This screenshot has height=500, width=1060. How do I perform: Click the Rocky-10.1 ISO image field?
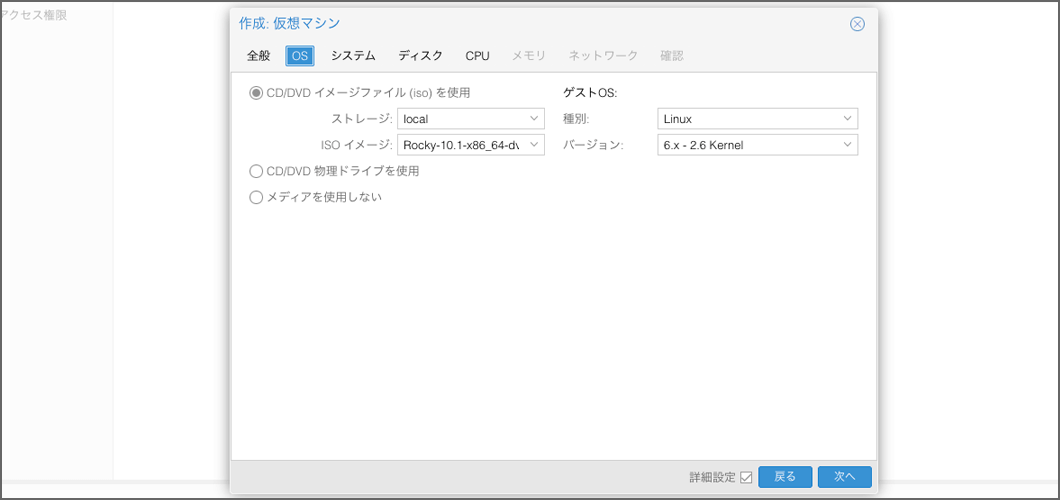461,145
